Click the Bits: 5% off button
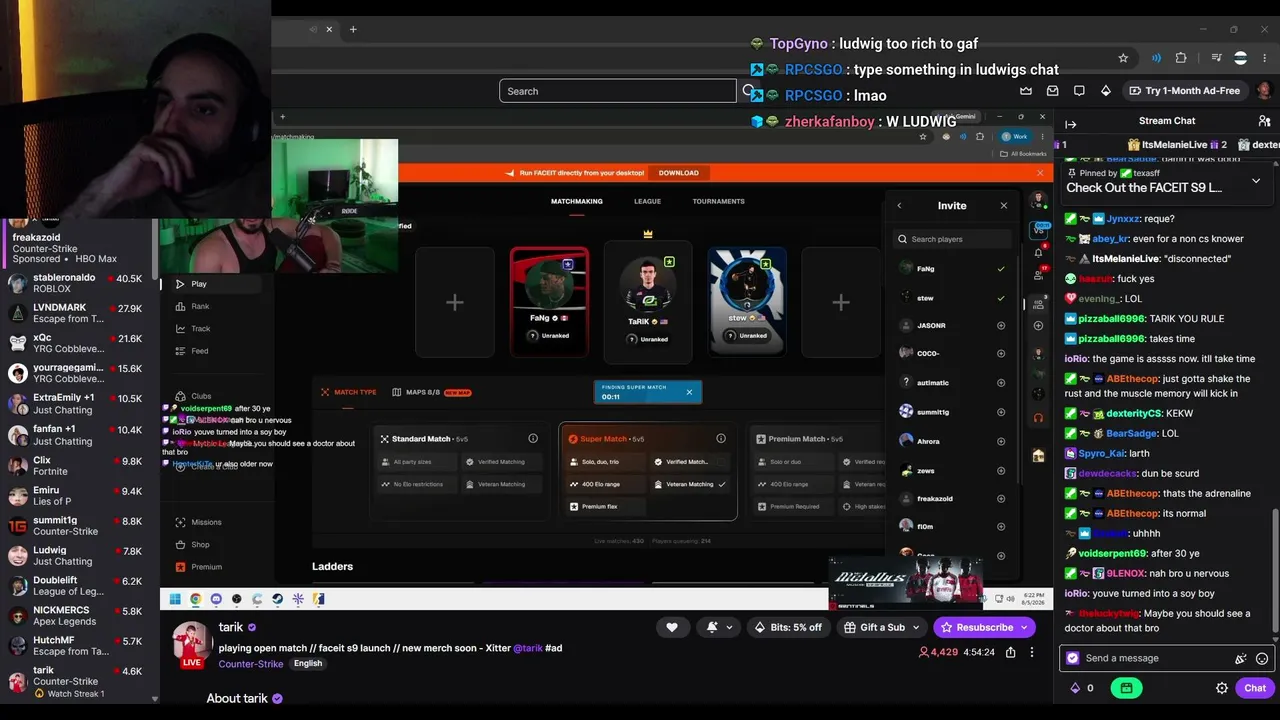The width and height of the screenshot is (1280, 720). coord(788,628)
